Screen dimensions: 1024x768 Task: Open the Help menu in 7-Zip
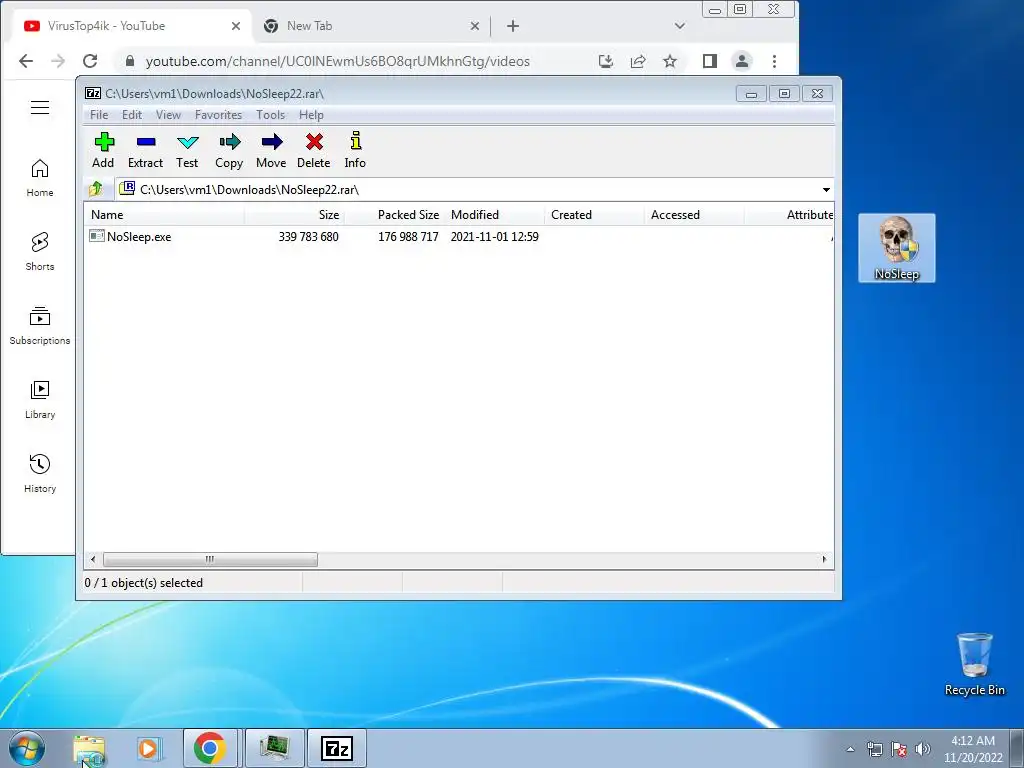[x=312, y=115]
